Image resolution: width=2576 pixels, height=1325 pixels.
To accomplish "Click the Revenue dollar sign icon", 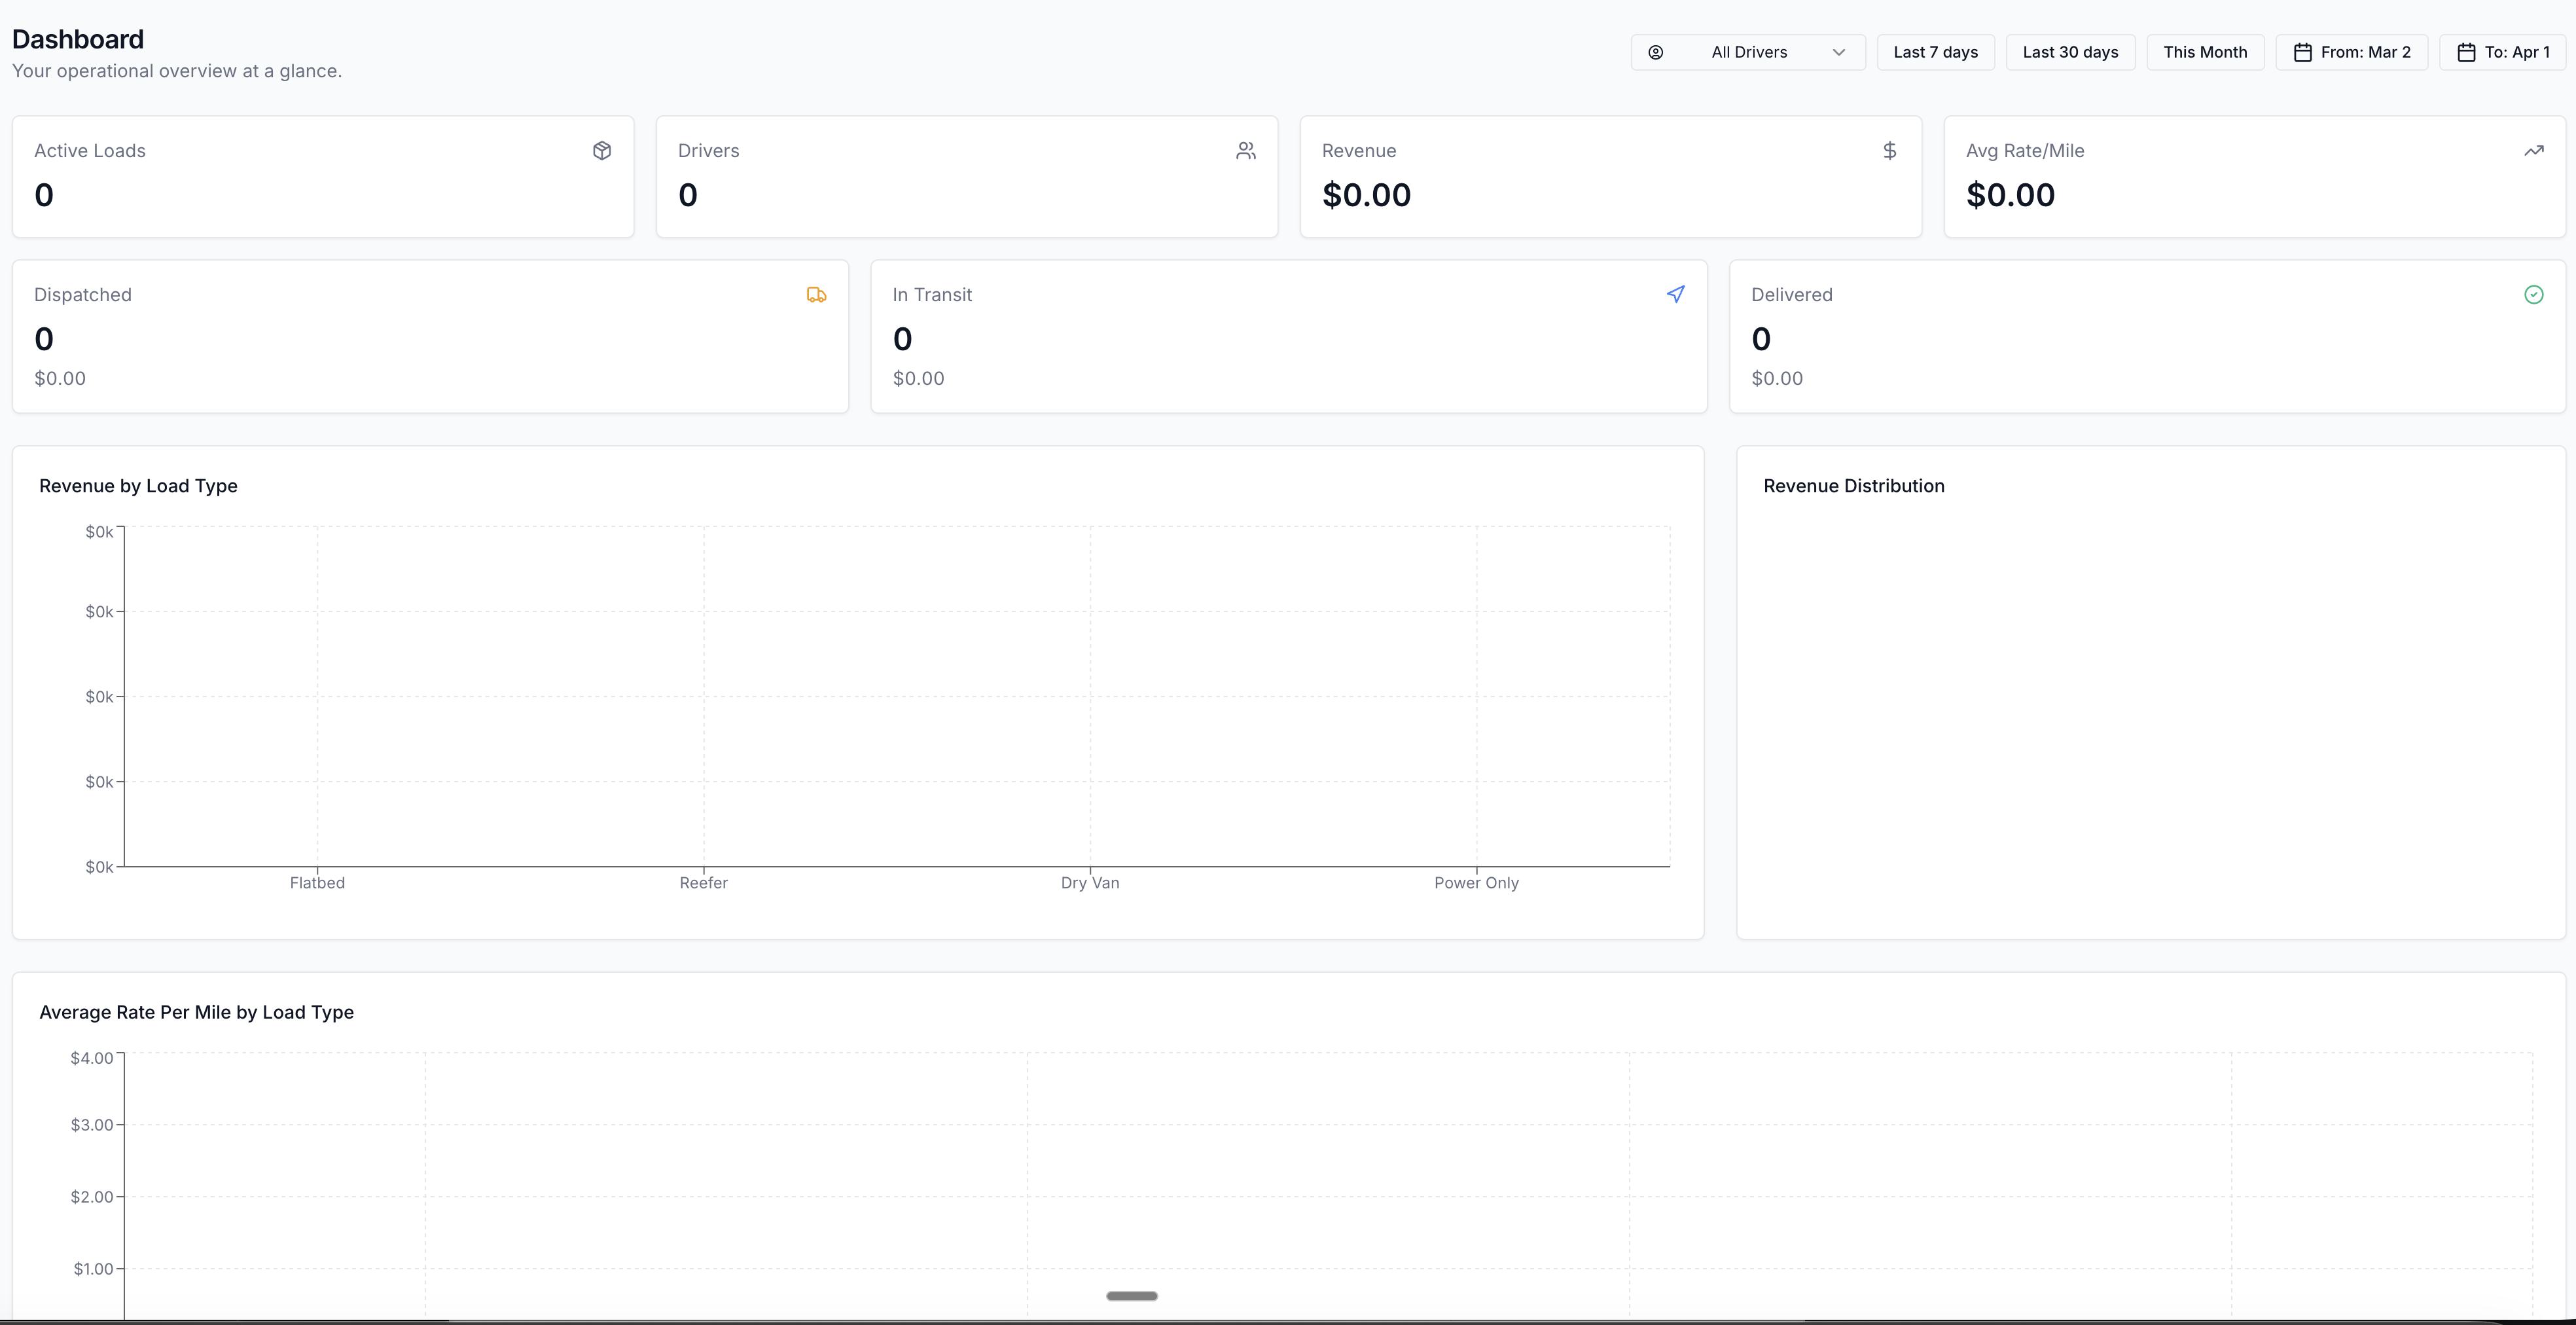I will coord(1889,150).
